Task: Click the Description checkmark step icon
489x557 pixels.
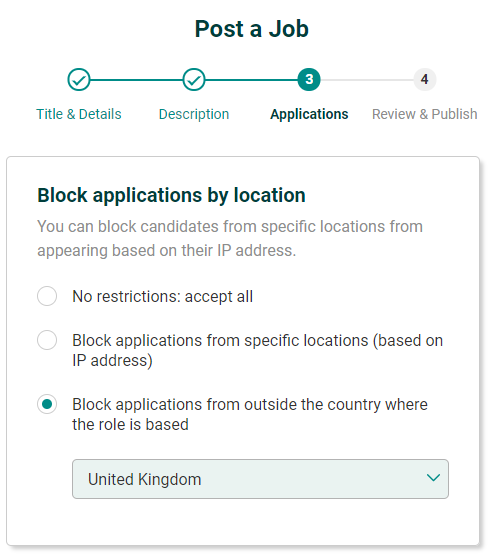Action: click(194, 80)
